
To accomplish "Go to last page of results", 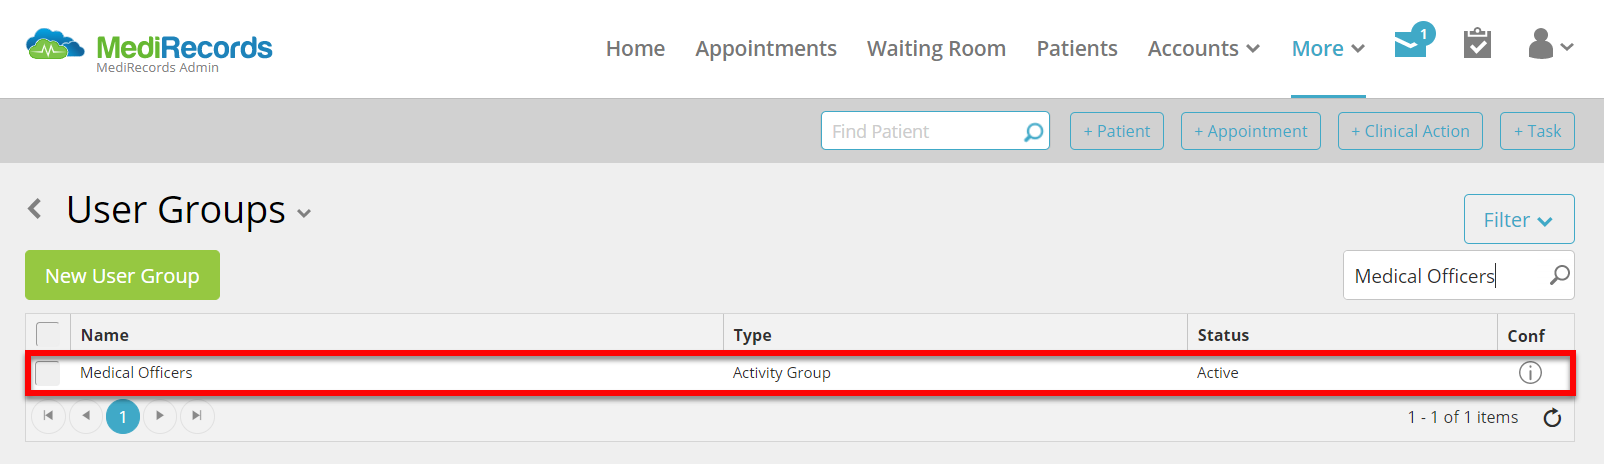I will (197, 416).
